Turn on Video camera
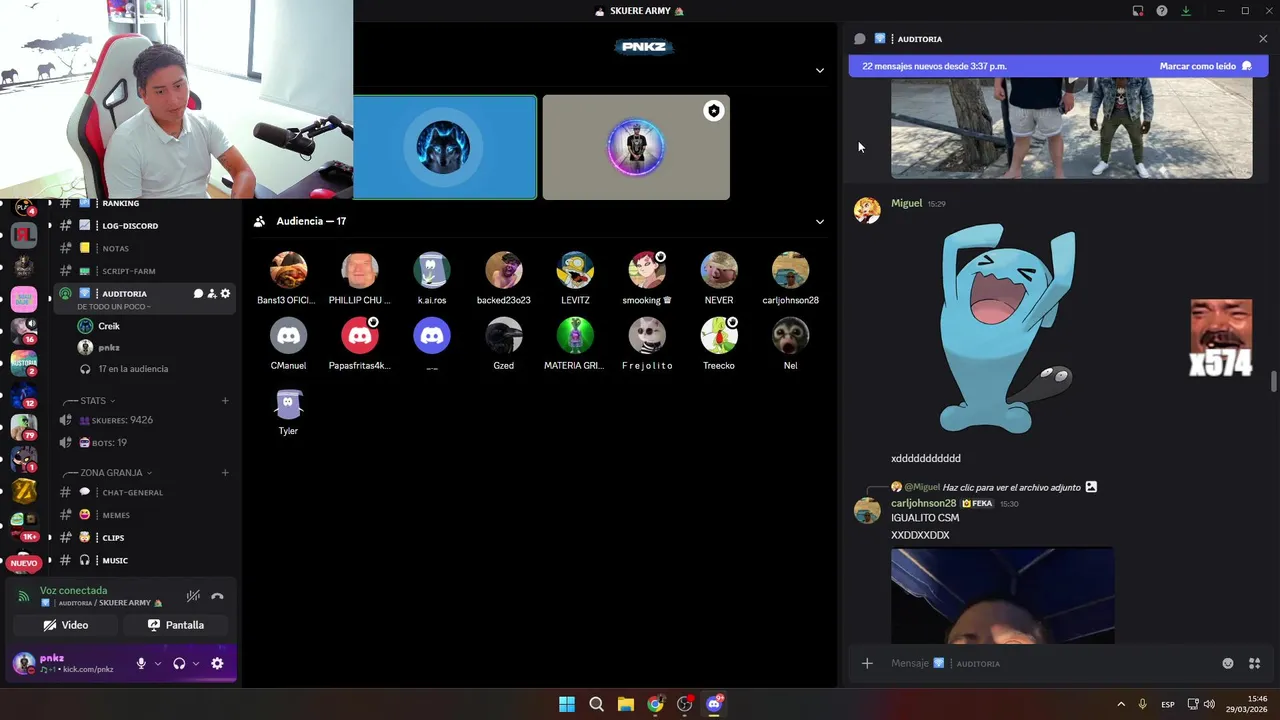The width and height of the screenshot is (1280, 720). 65,625
